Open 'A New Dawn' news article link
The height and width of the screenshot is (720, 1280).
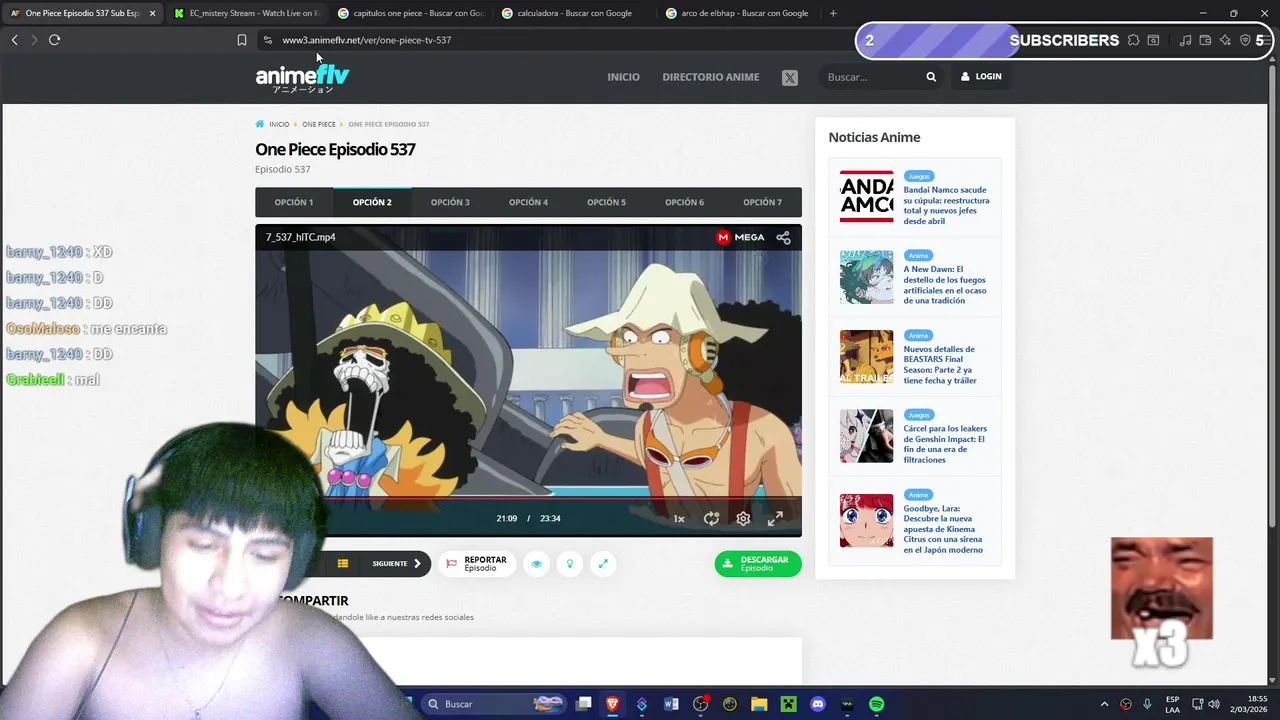tap(945, 285)
